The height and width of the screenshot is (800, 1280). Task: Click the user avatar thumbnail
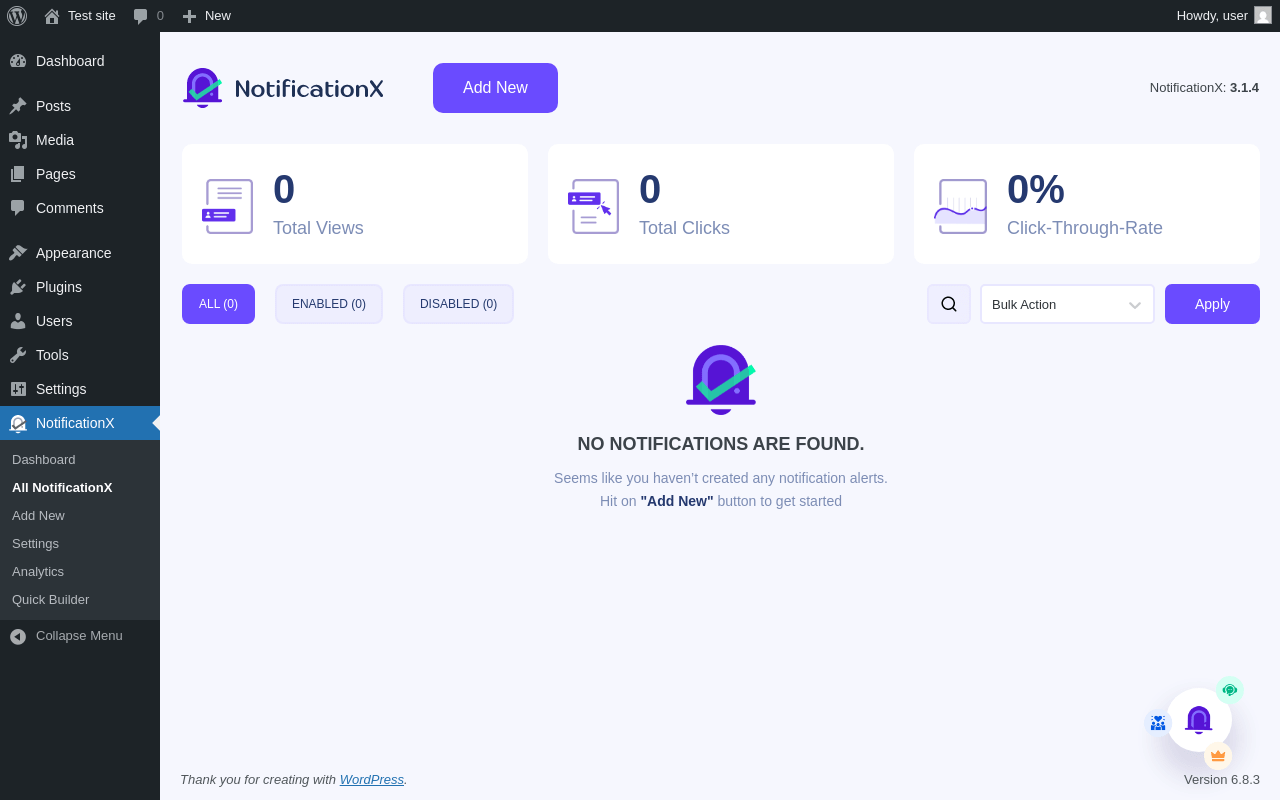(x=1263, y=15)
